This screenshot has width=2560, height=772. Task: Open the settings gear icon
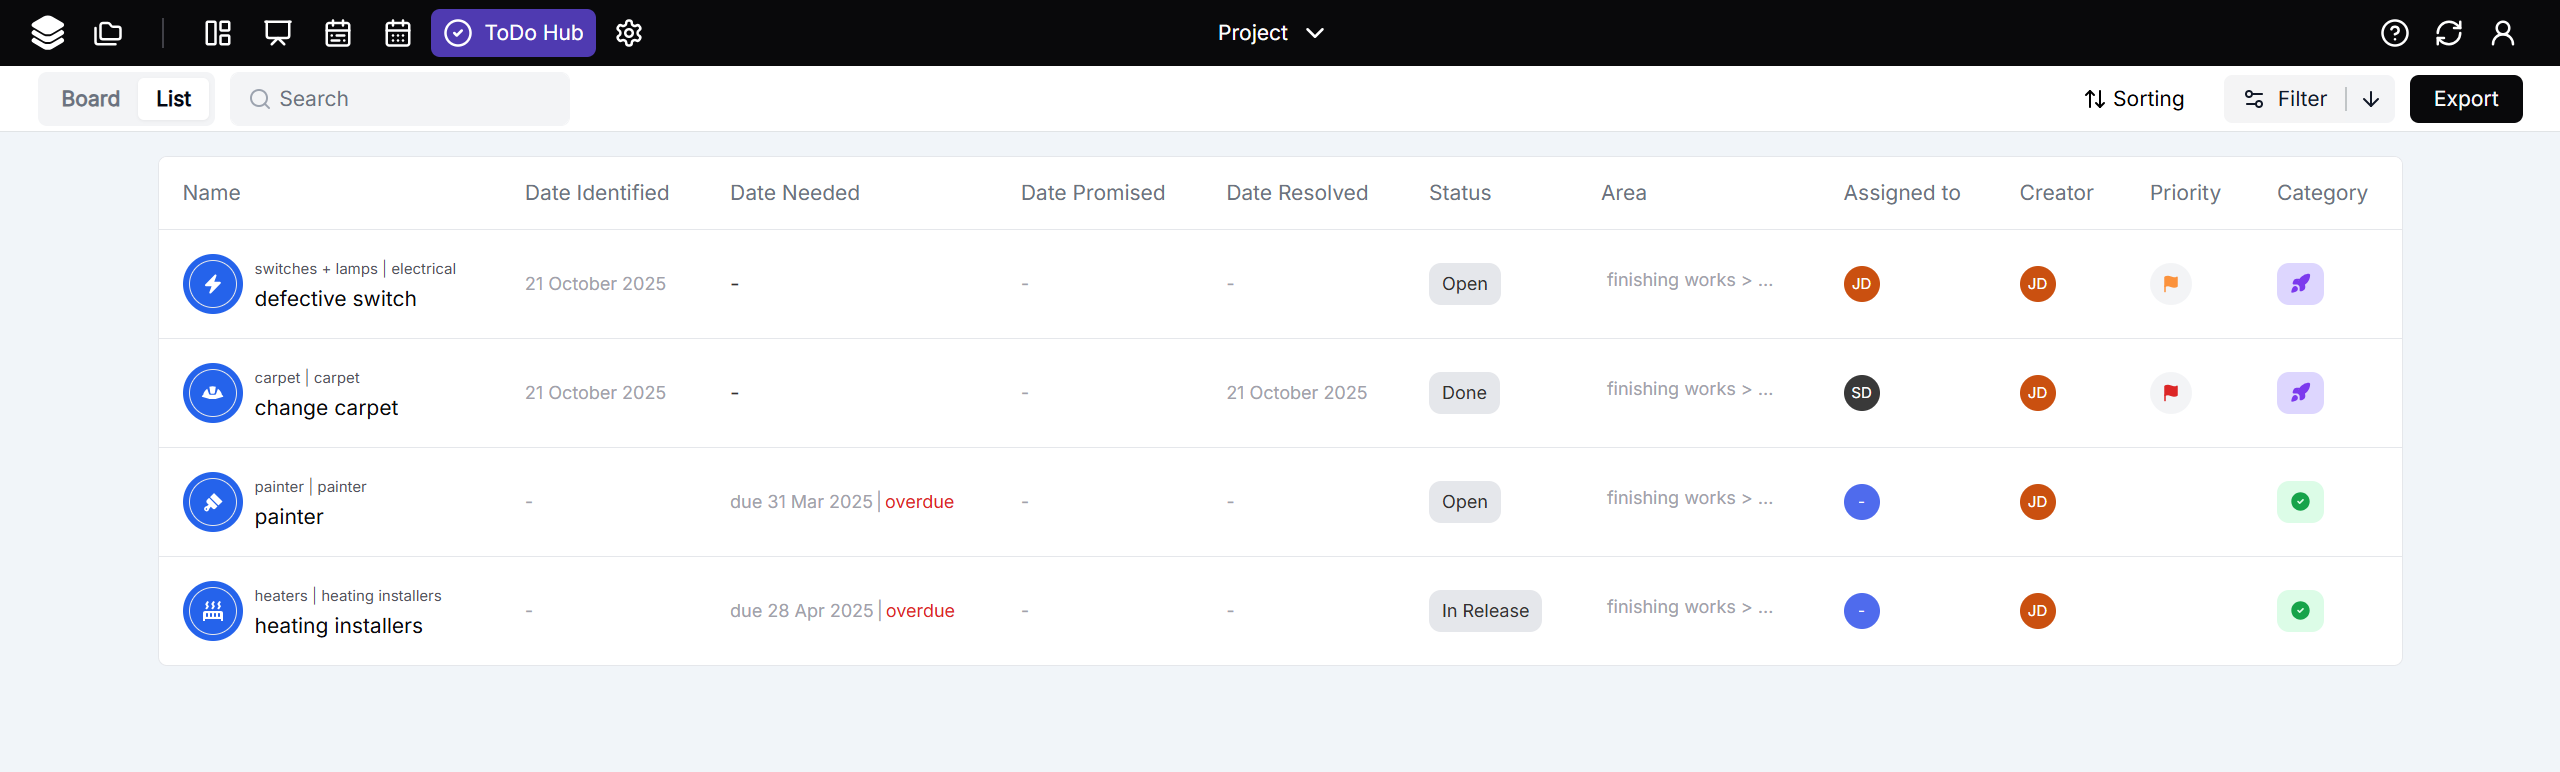(x=629, y=33)
